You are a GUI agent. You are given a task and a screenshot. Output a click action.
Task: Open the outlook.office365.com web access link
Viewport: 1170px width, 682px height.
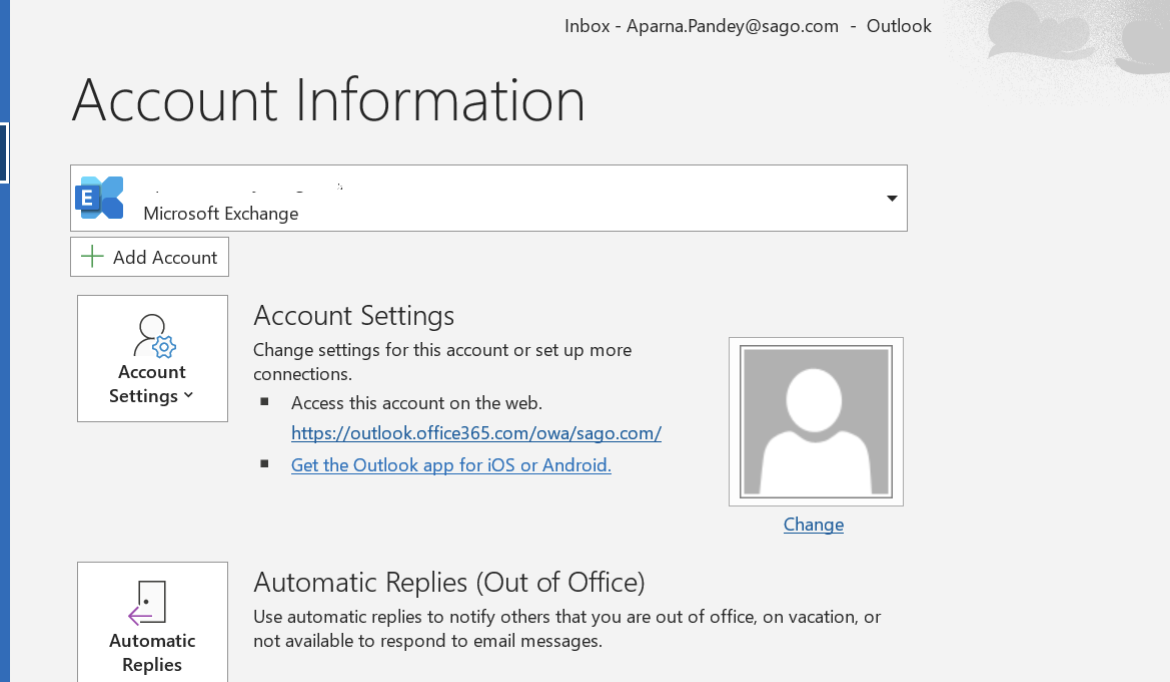click(476, 433)
